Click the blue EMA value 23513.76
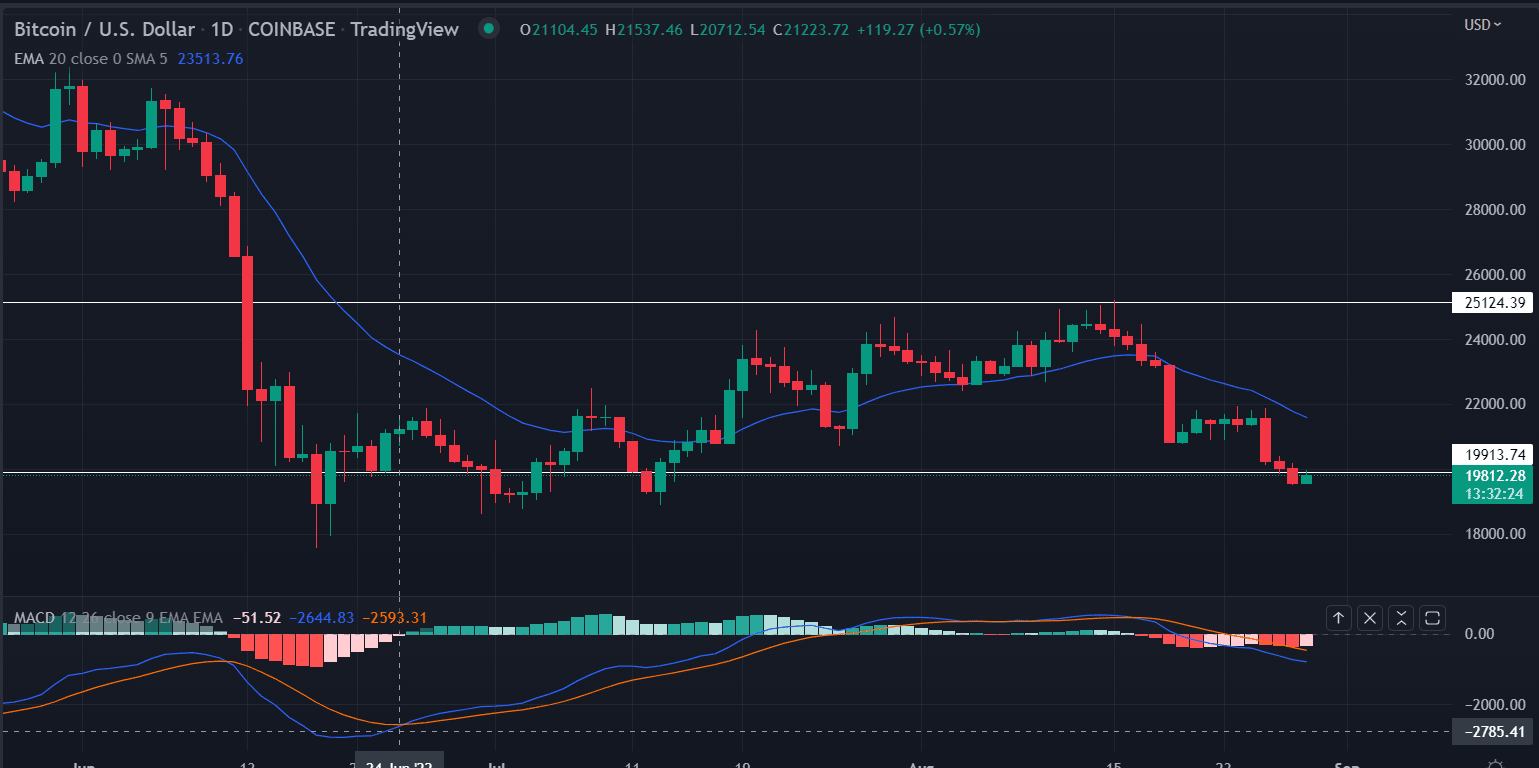This screenshot has width=1539, height=768. [x=210, y=58]
